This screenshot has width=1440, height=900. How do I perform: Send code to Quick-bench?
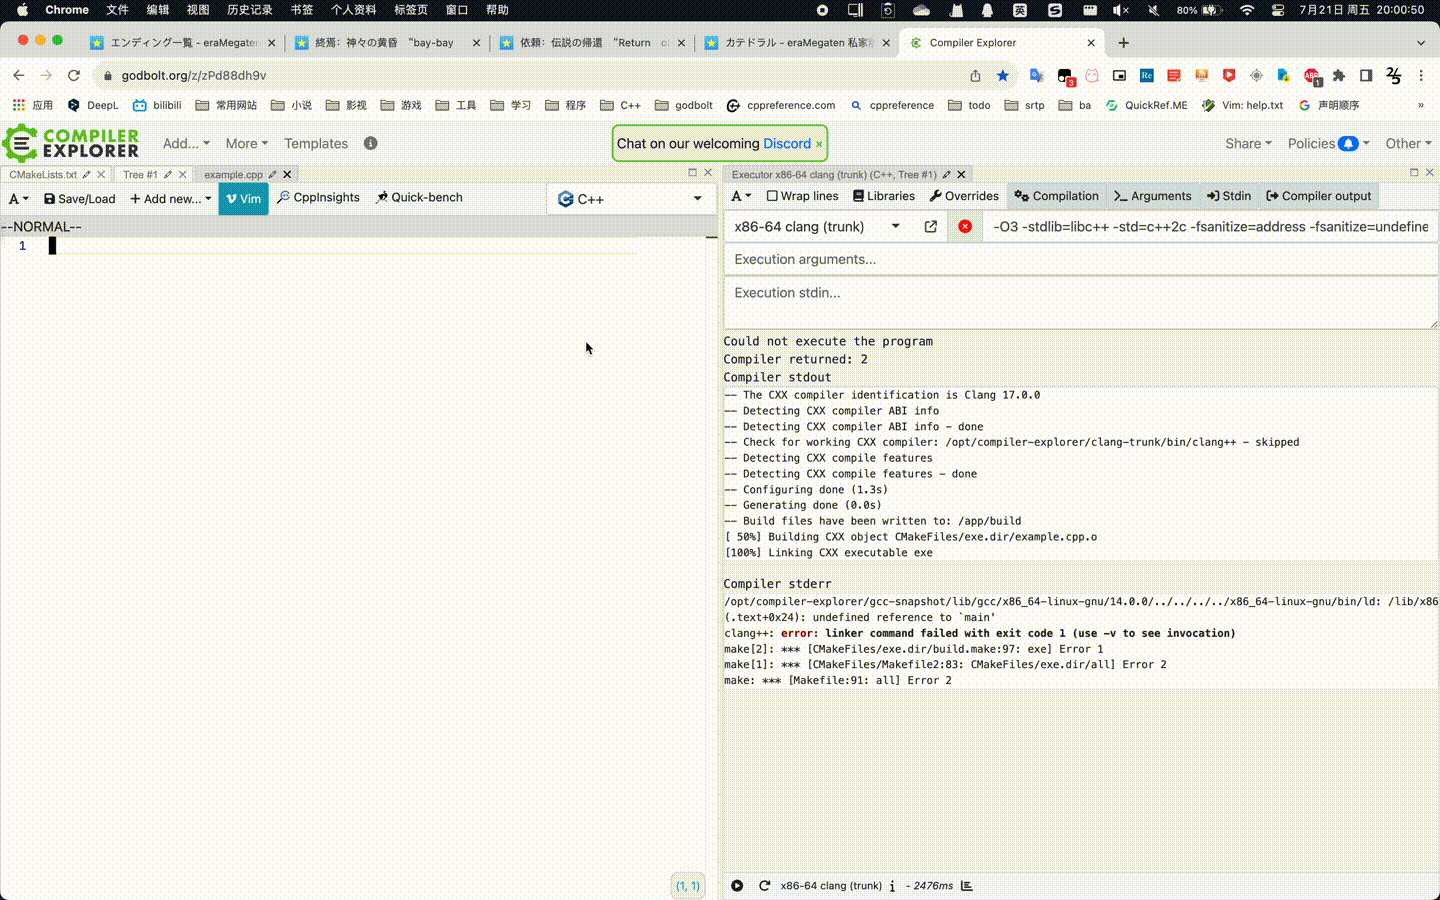pyautogui.click(x=419, y=197)
